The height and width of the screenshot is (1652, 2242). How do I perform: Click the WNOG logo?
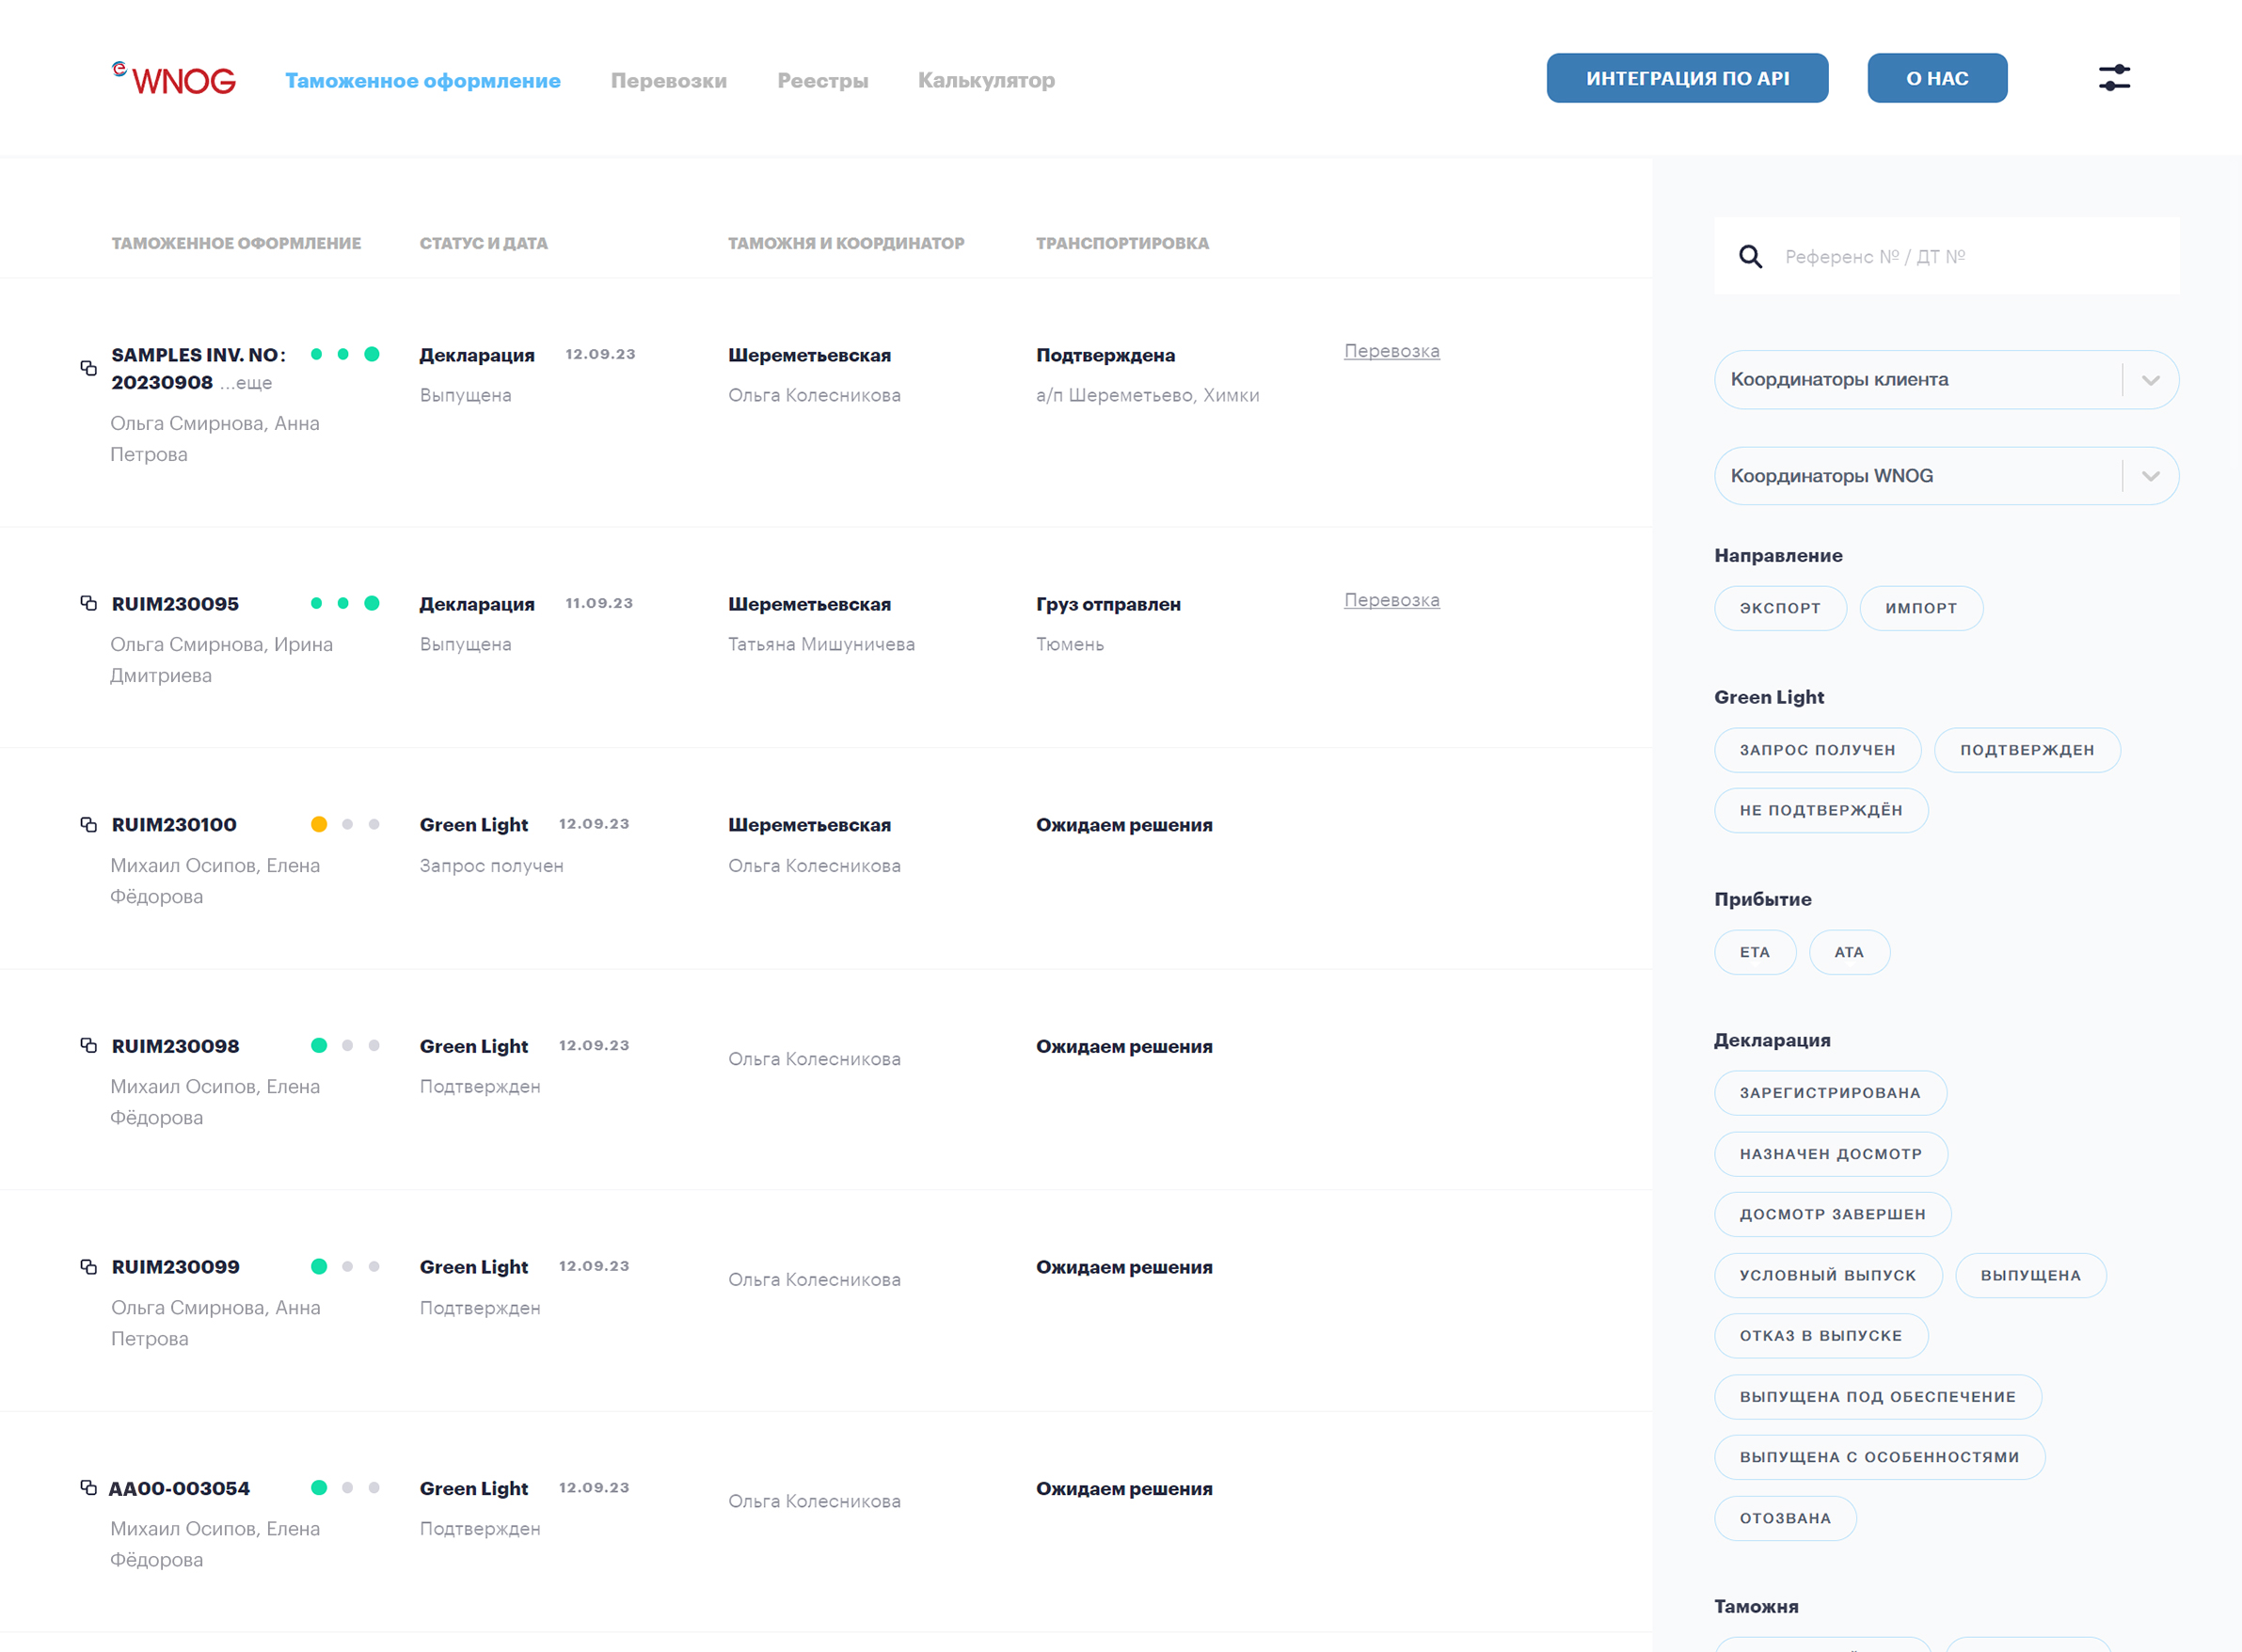[x=174, y=79]
